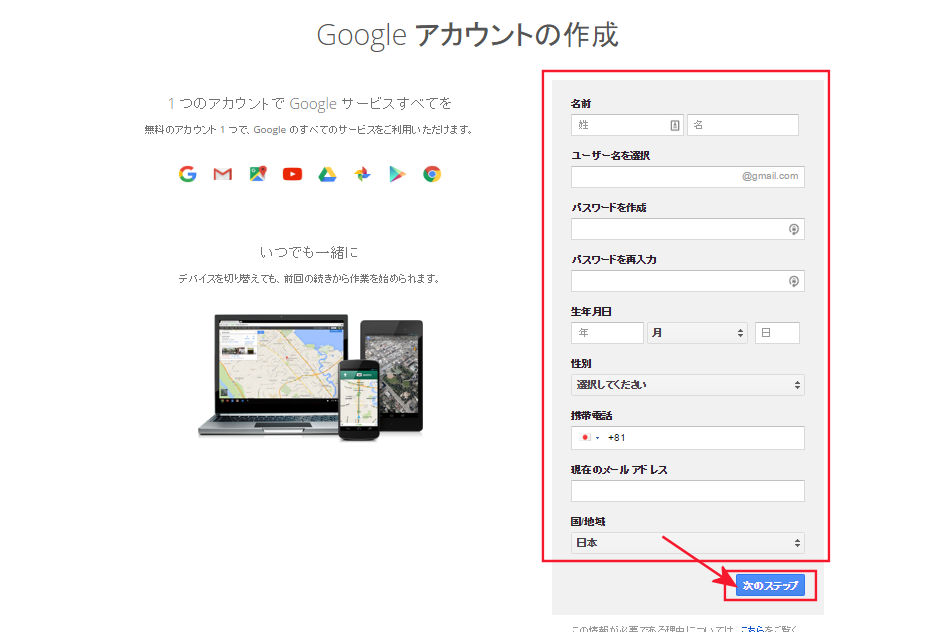Click the 国/地域 label
Screen dimensions: 949x632
[588, 522]
